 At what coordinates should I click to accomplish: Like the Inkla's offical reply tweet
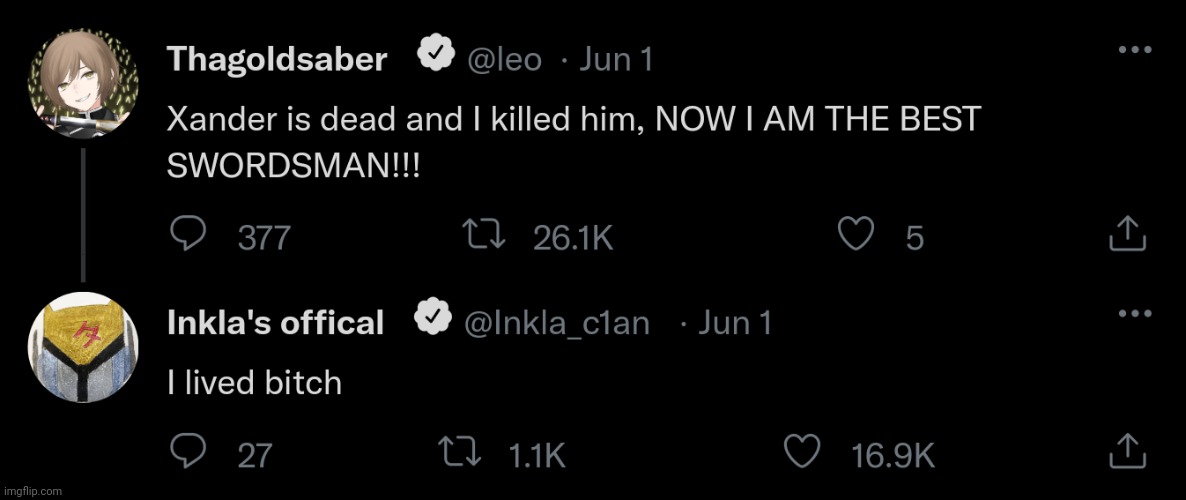point(801,454)
